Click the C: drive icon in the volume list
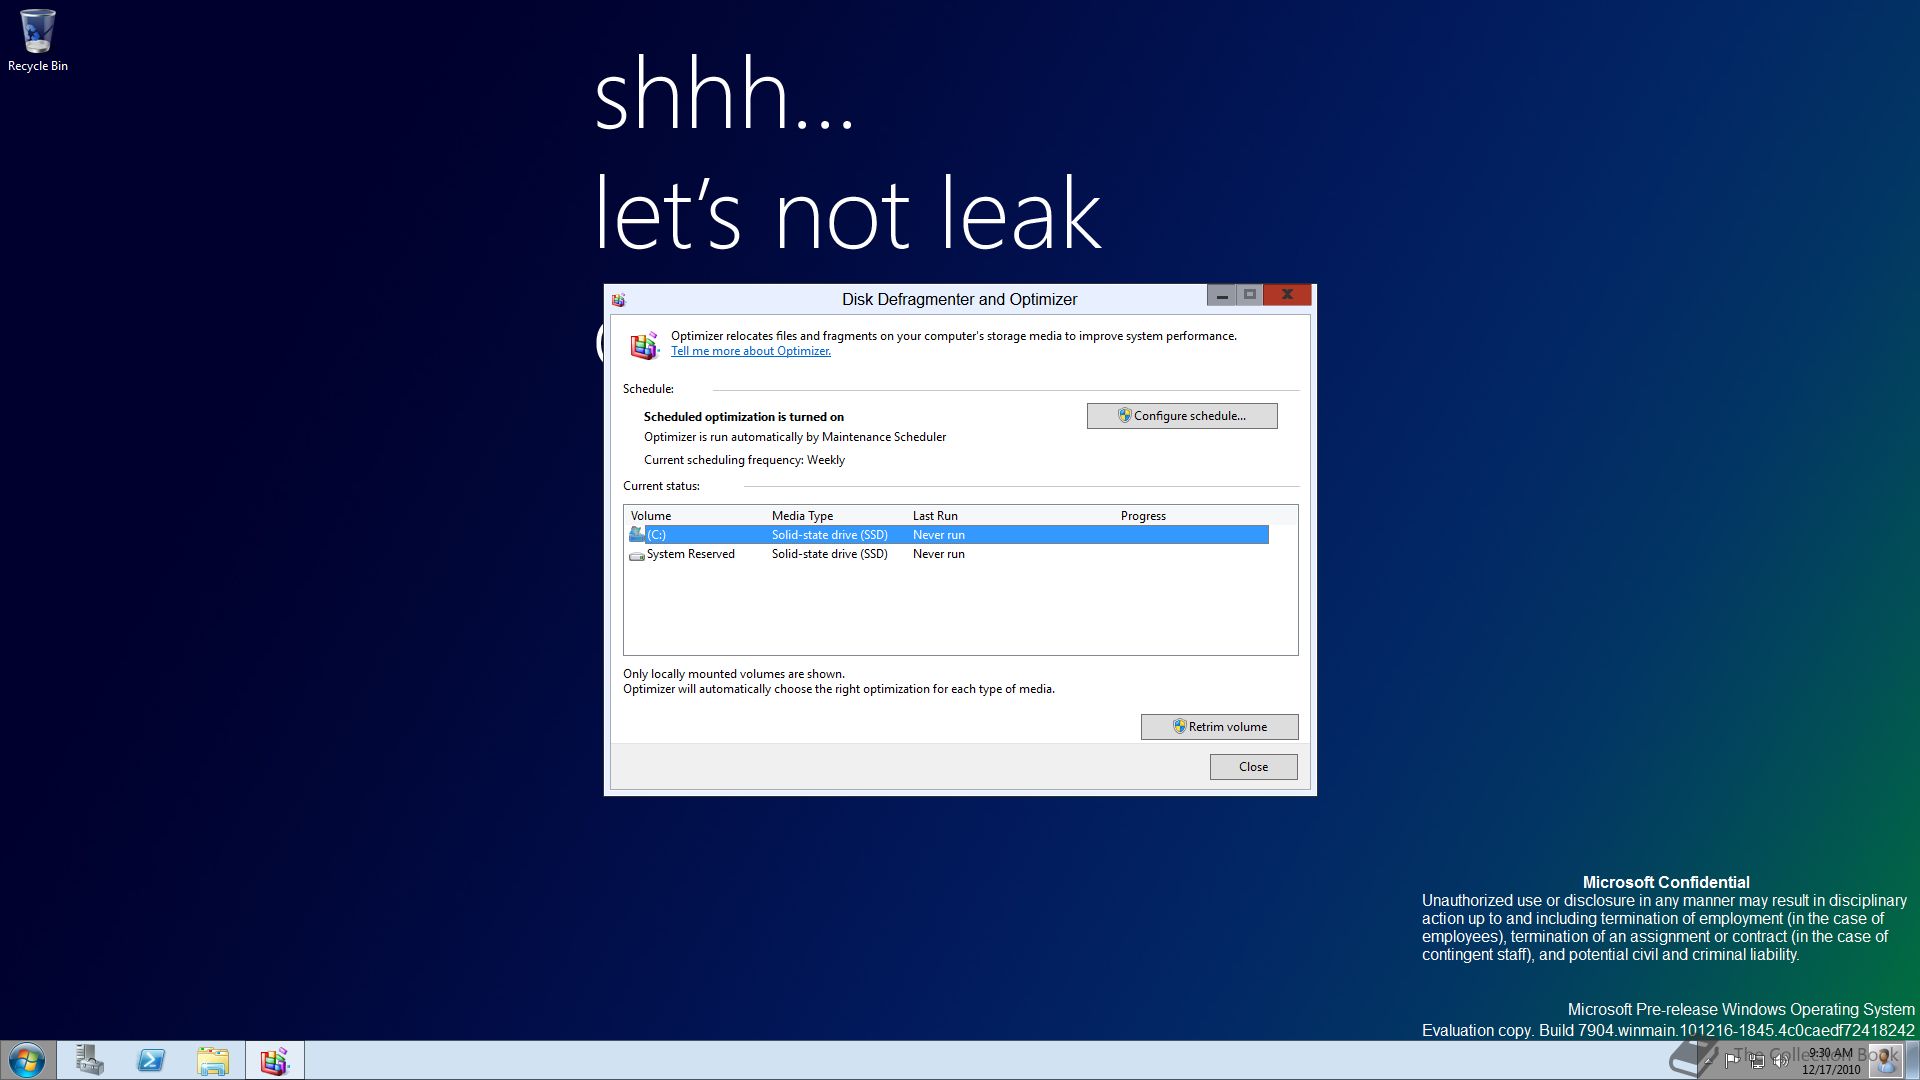 [636, 535]
